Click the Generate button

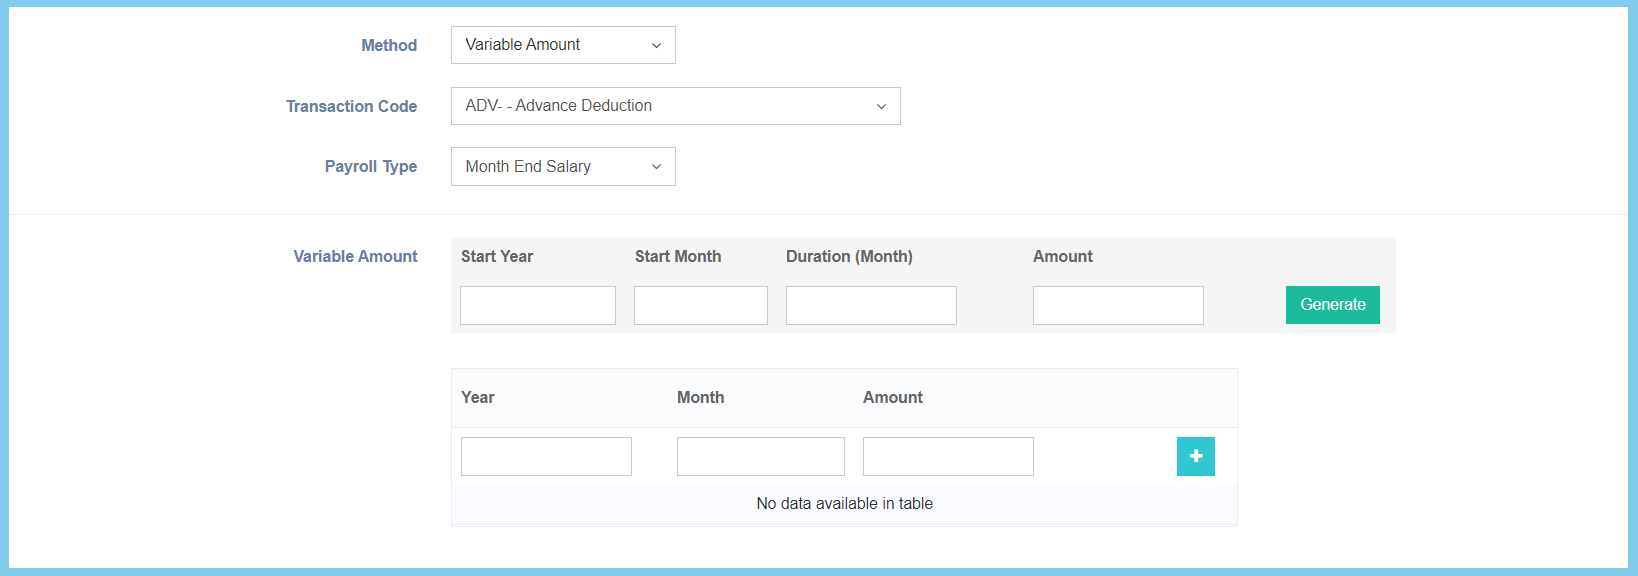coord(1332,305)
